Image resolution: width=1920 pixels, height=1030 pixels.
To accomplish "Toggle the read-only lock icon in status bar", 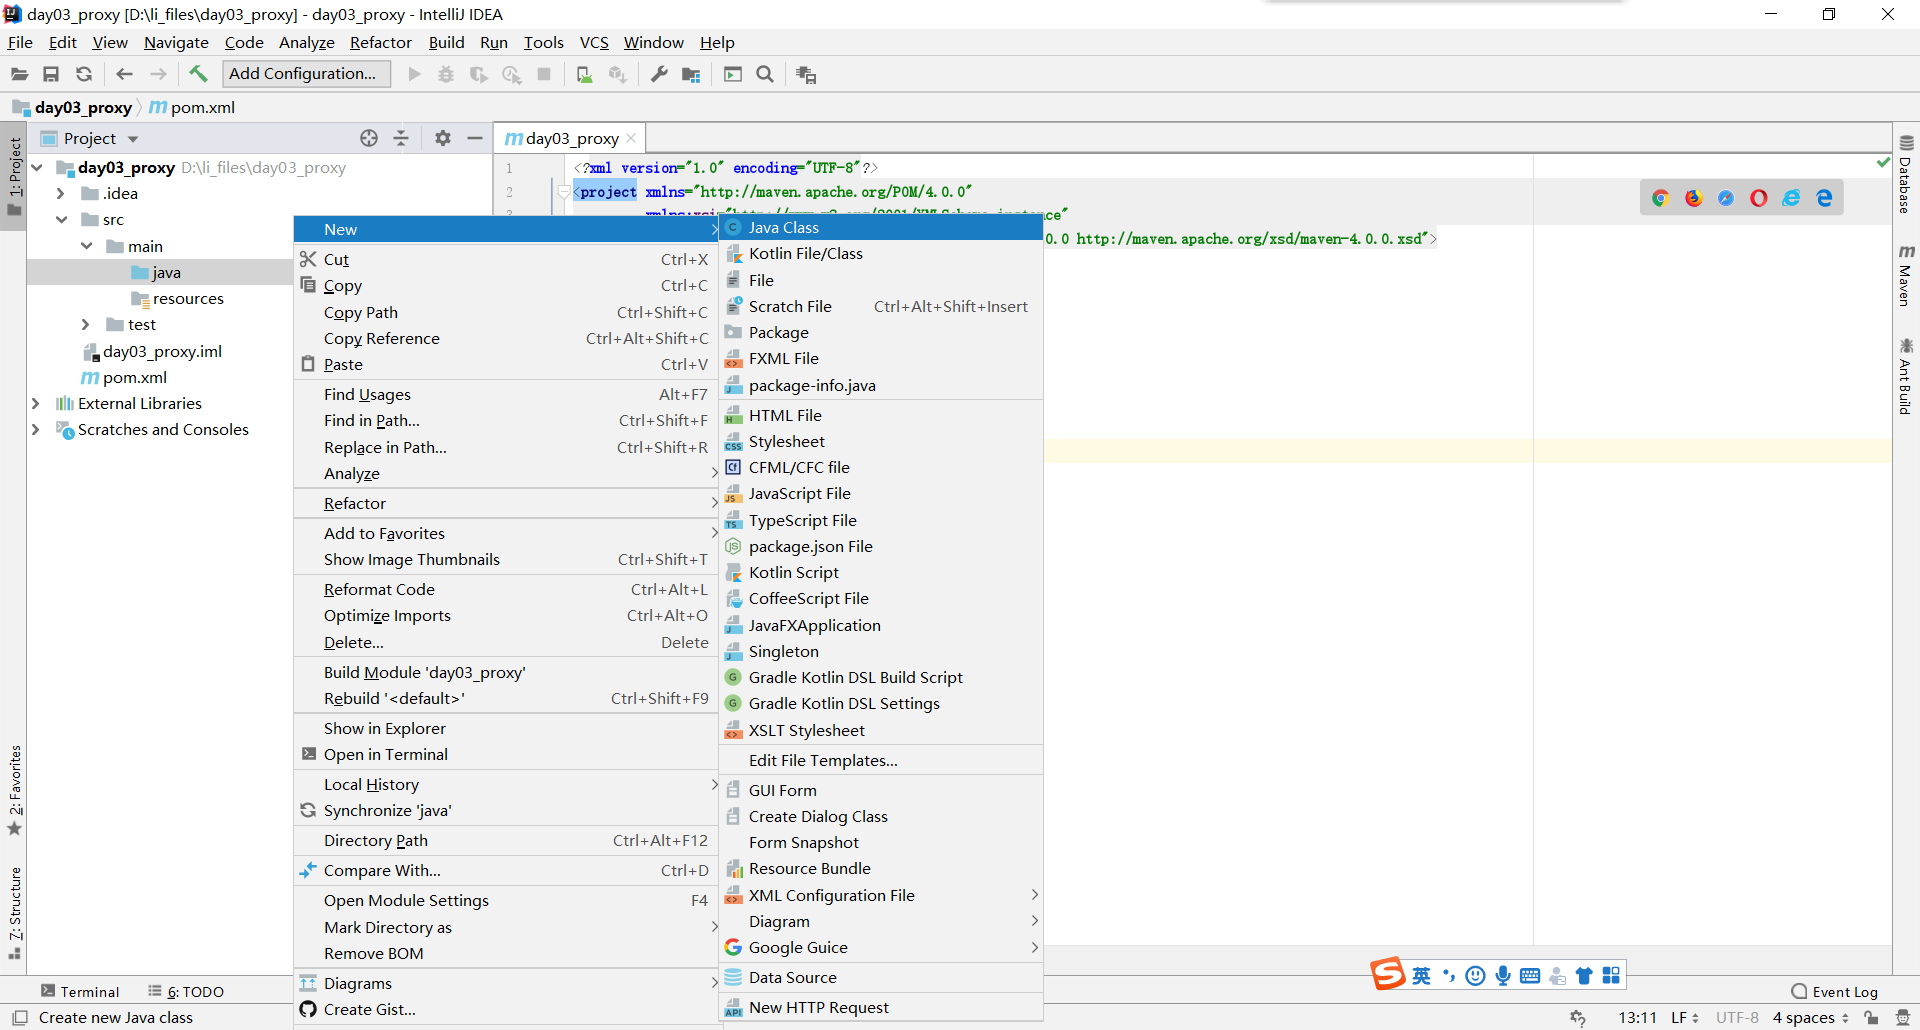I will click(1872, 1017).
